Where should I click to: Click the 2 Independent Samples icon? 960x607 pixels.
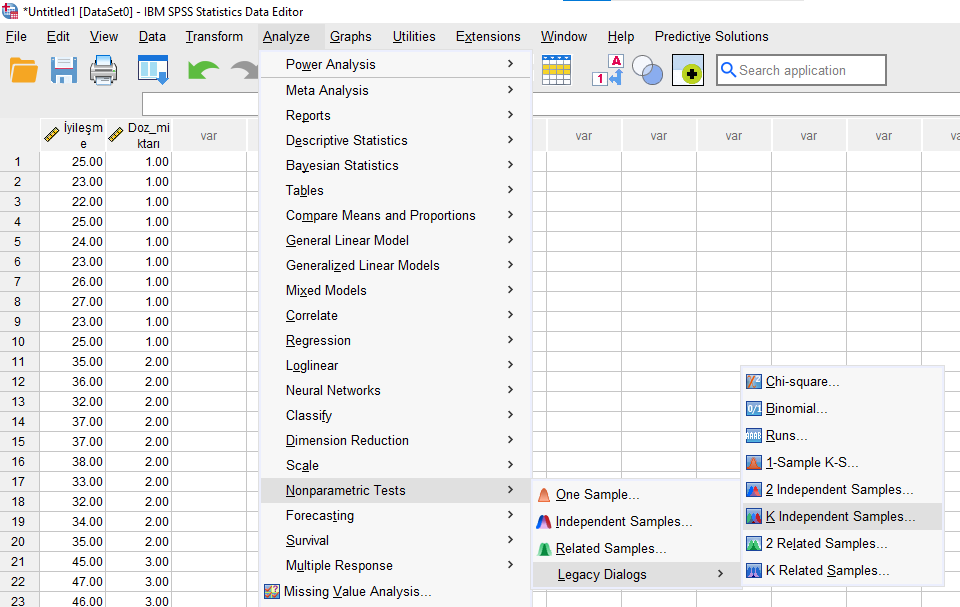(x=754, y=489)
